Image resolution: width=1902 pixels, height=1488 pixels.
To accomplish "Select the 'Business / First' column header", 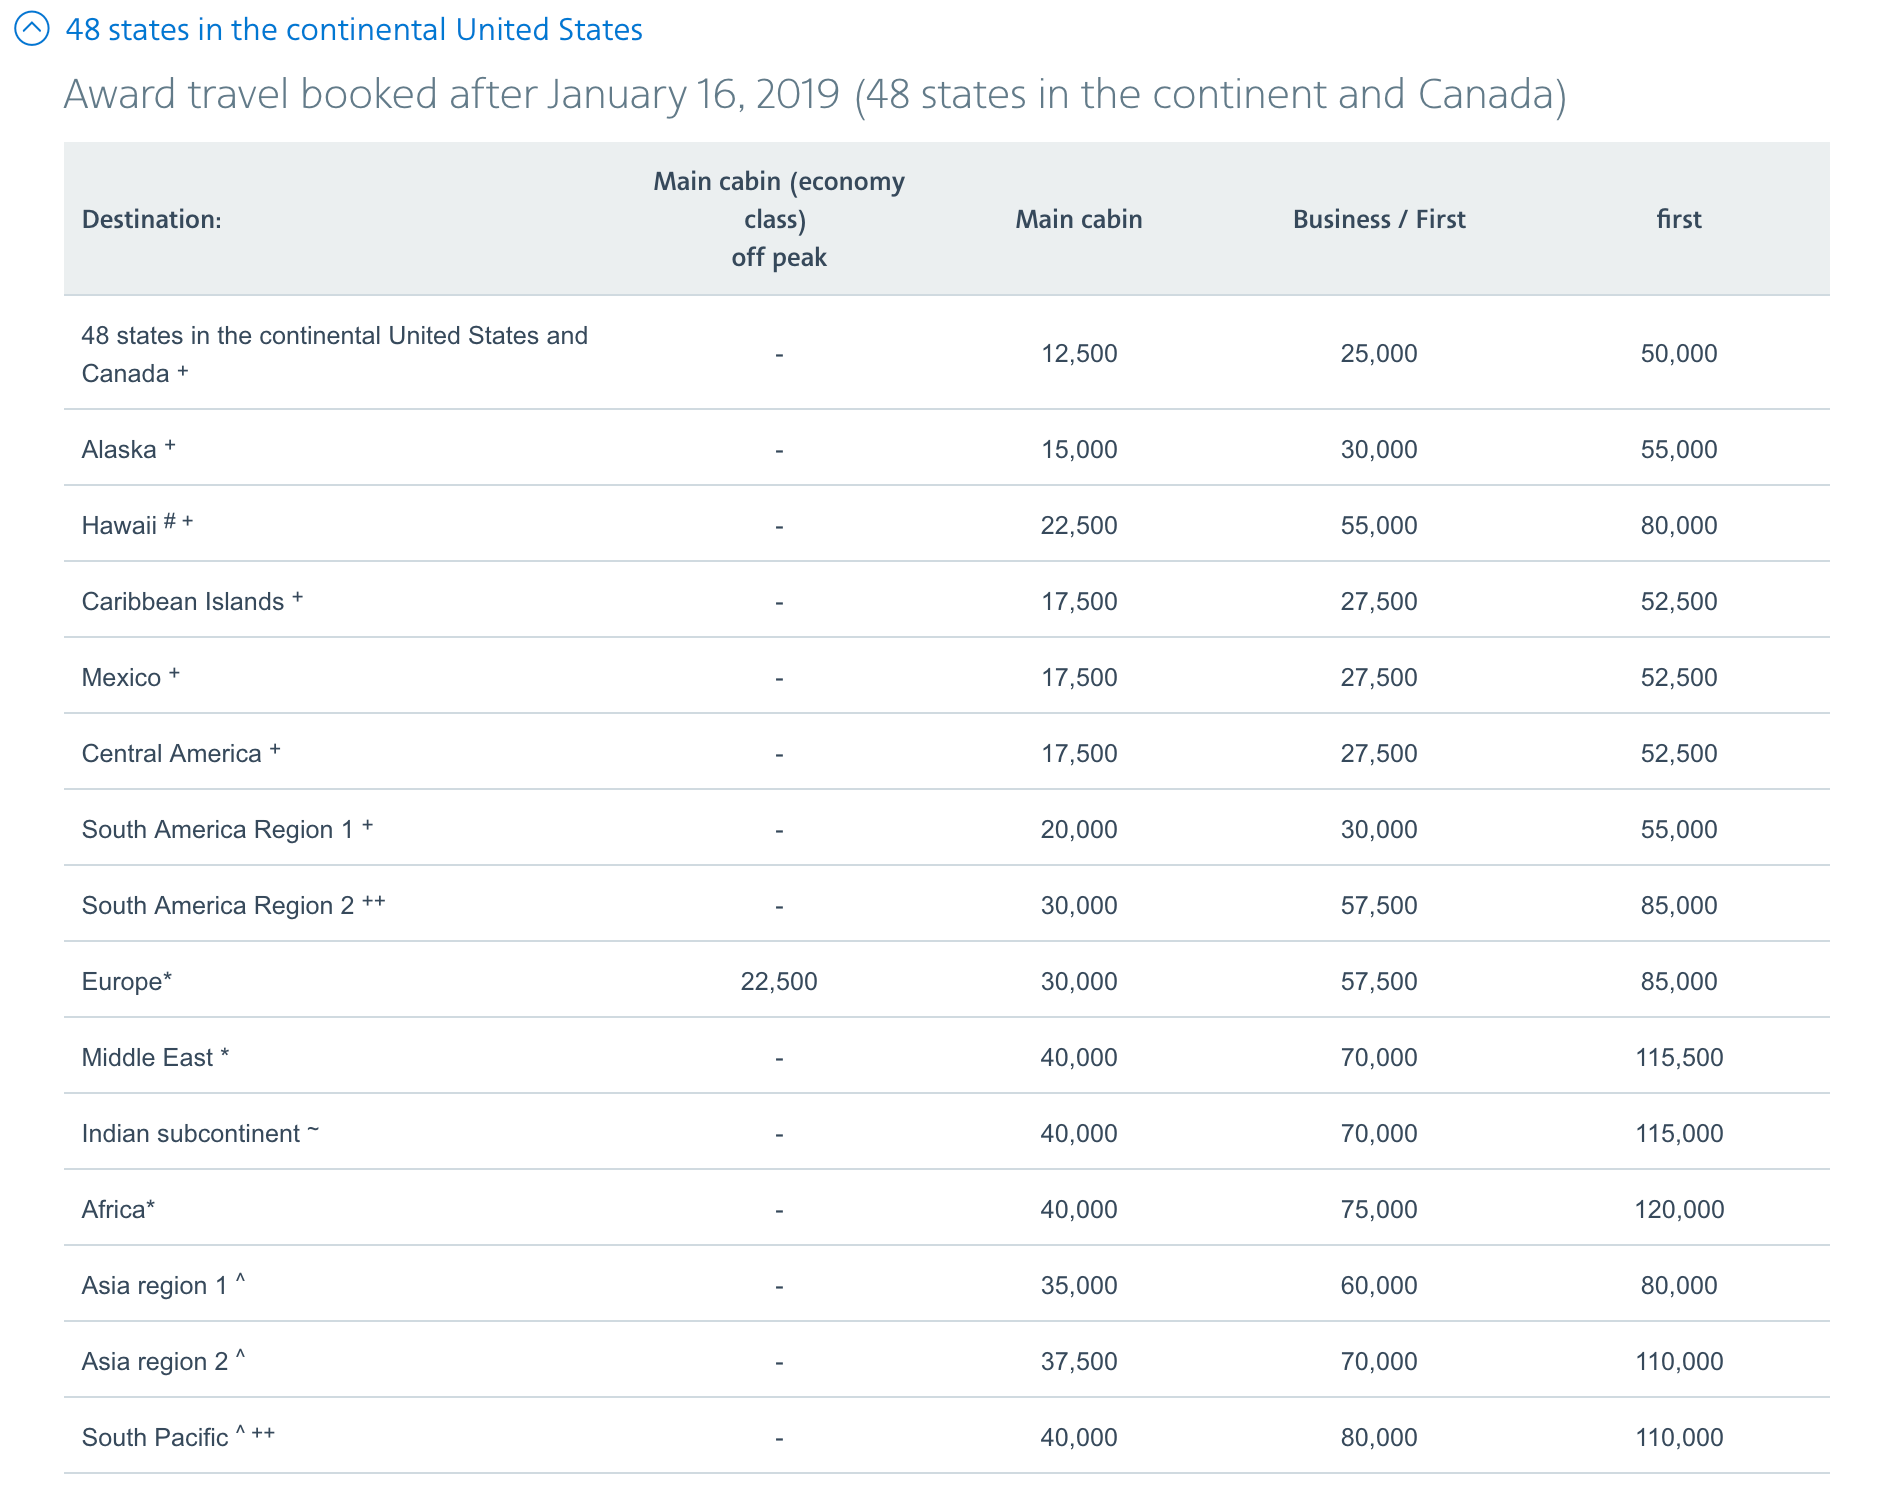I will [1379, 219].
